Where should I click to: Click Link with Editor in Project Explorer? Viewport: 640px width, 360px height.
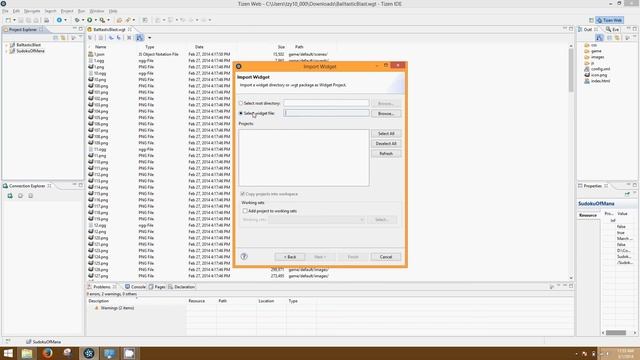63,38
